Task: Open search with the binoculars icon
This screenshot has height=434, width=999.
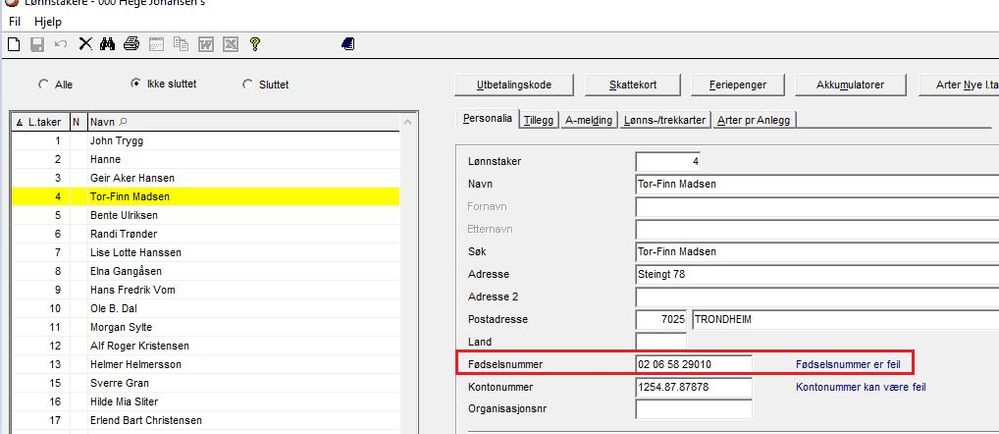Action: click(108, 44)
